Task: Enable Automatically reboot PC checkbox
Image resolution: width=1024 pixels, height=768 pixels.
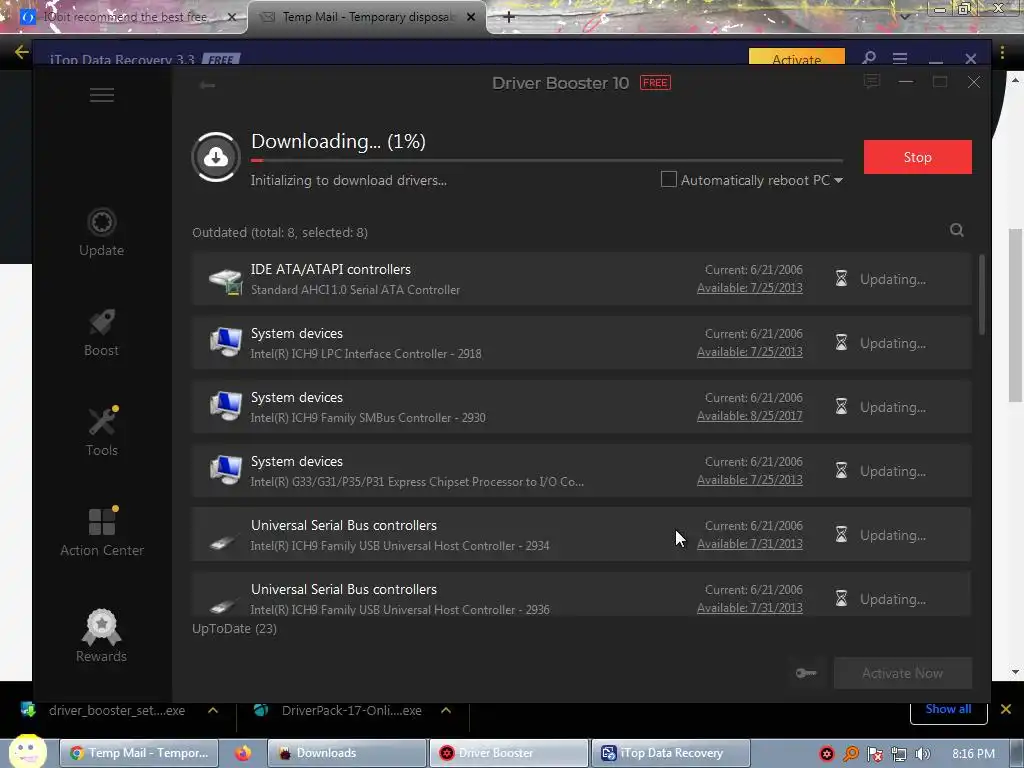Action: pyautogui.click(x=668, y=180)
